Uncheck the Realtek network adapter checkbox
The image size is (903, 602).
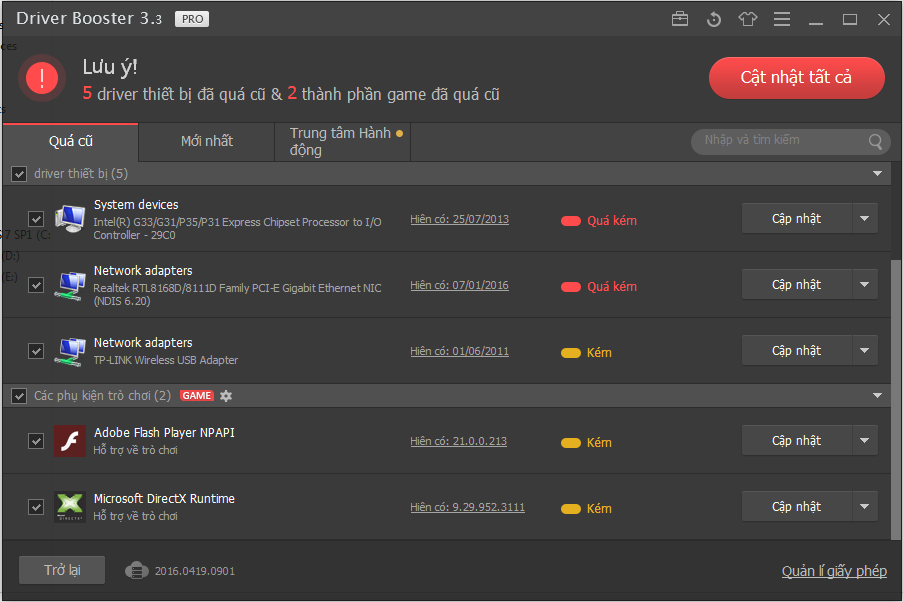(x=36, y=285)
